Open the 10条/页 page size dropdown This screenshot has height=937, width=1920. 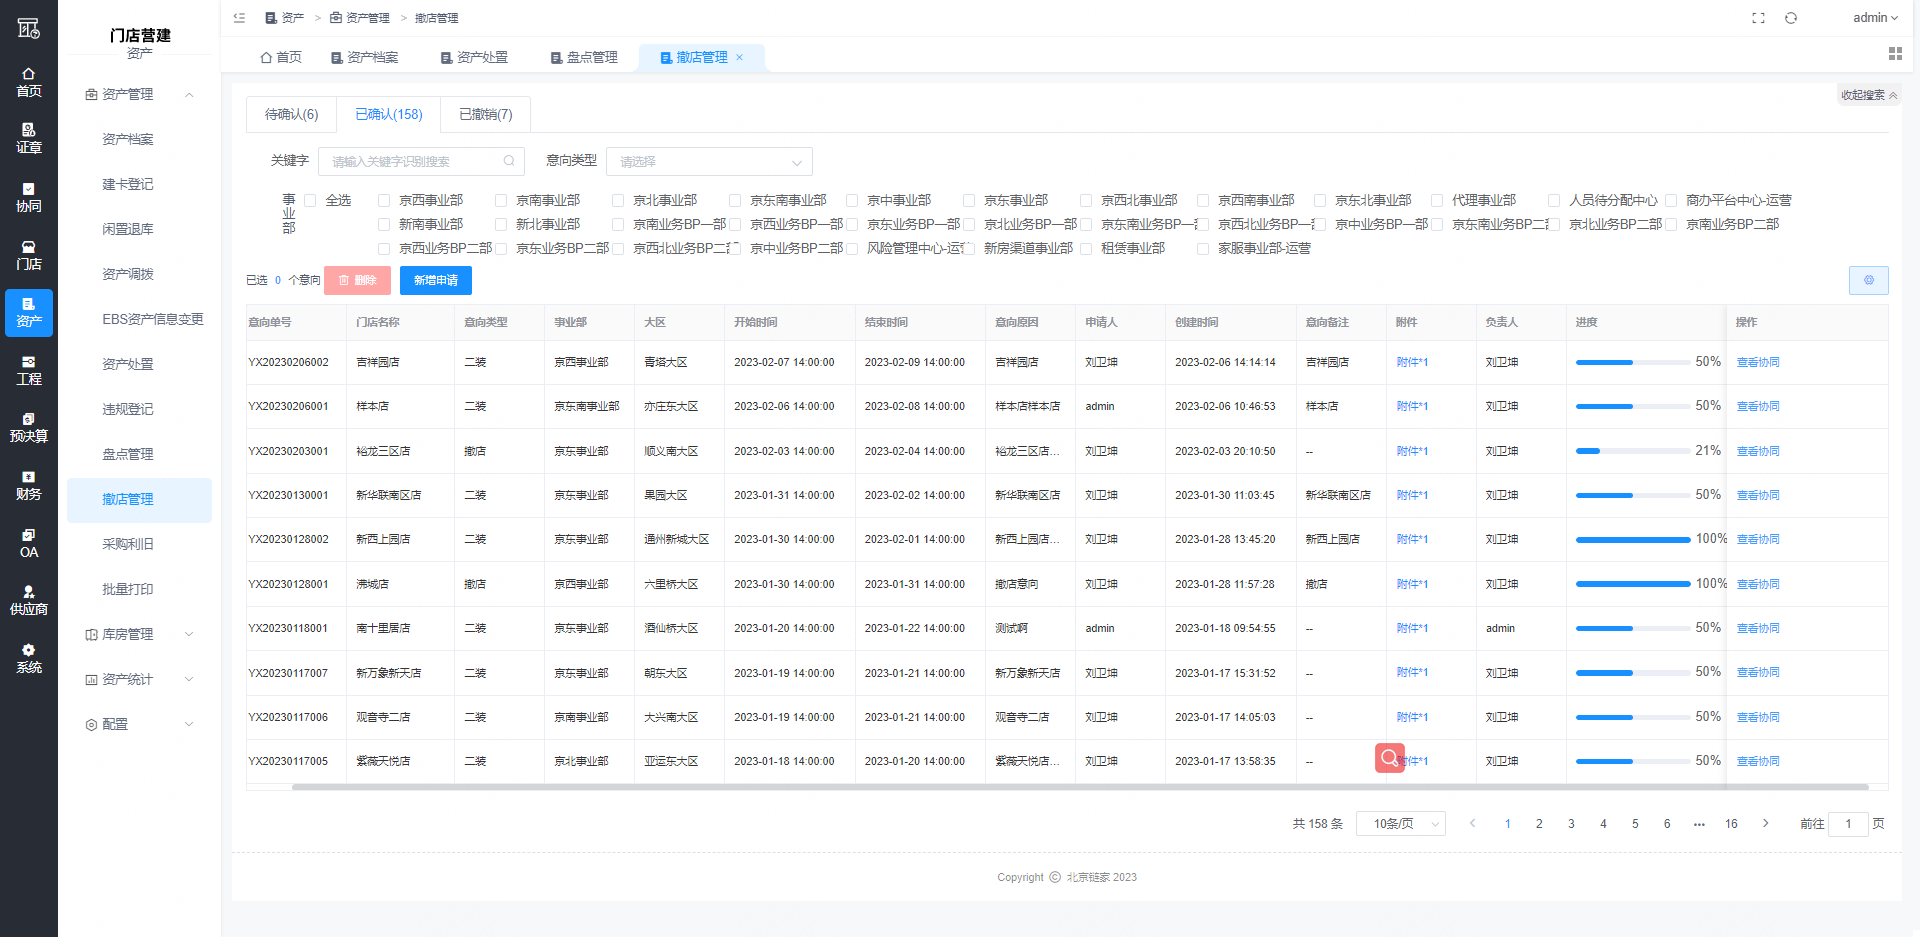(x=1400, y=823)
